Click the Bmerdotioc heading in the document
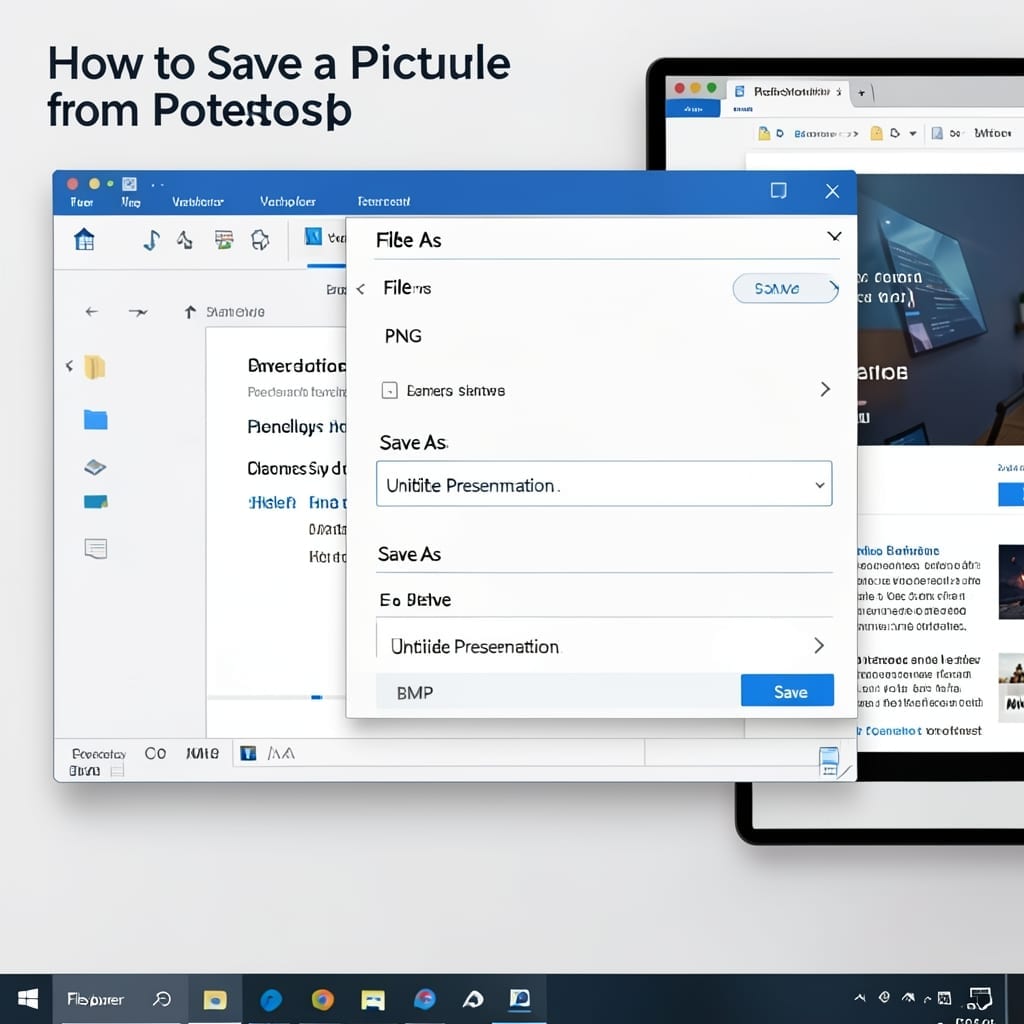Image resolution: width=1024 pixels, height=1024 pixels. [296, 366]
